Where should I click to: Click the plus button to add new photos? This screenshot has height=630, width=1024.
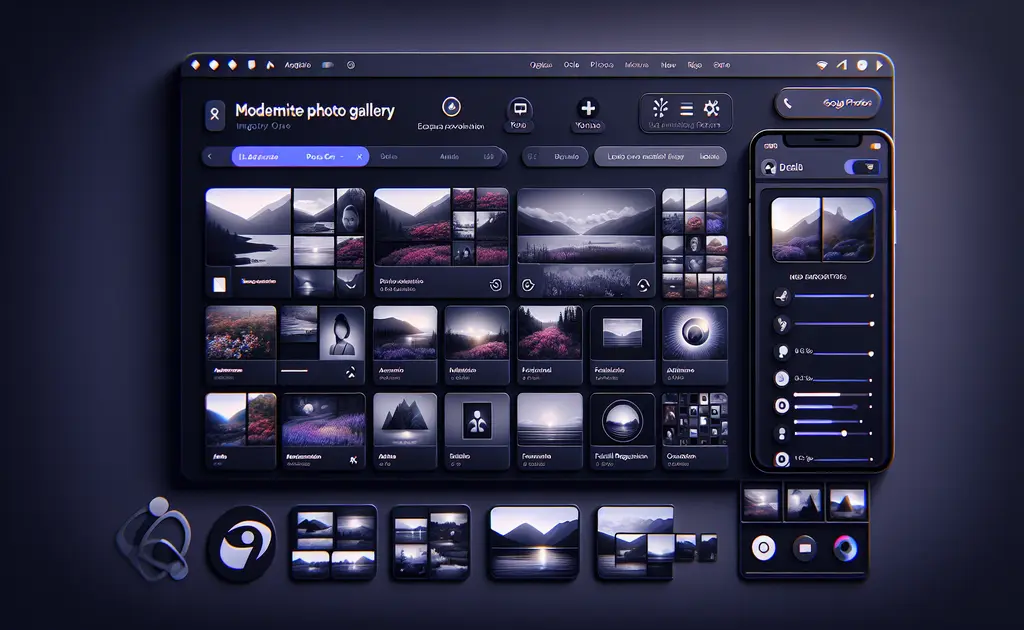(587, 109)
